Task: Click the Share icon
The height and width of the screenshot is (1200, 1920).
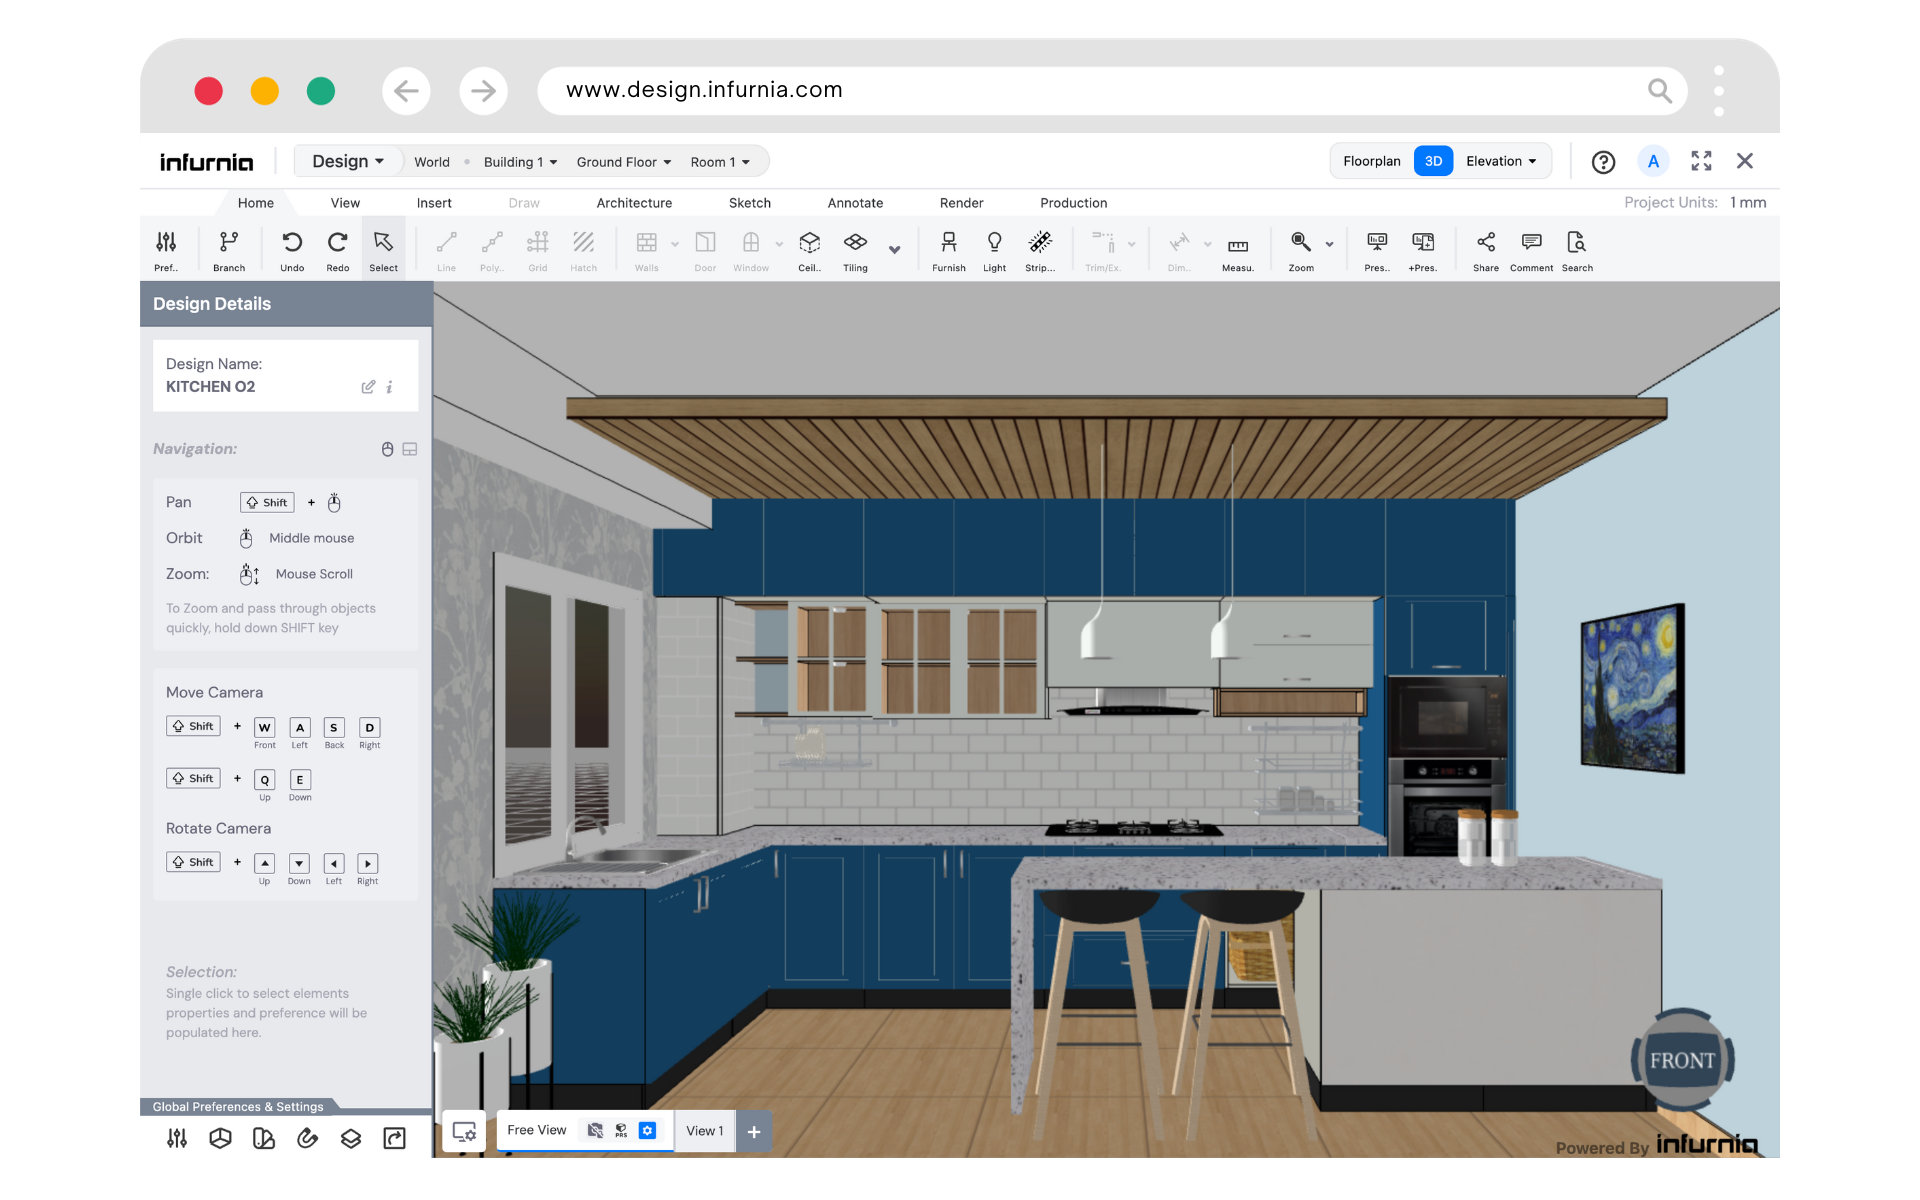Action: pos(1485,243)
